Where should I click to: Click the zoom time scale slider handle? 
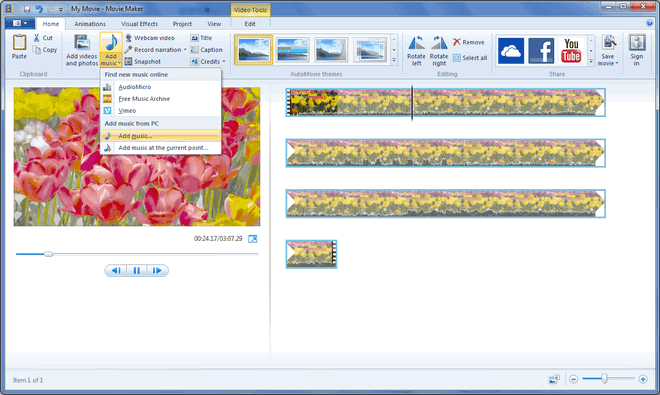click(x=604, y=379)
